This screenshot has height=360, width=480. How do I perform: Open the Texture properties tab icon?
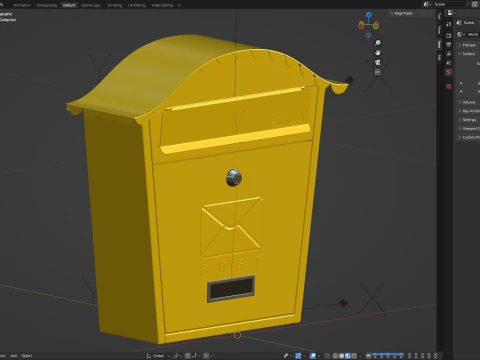(449, 86)
